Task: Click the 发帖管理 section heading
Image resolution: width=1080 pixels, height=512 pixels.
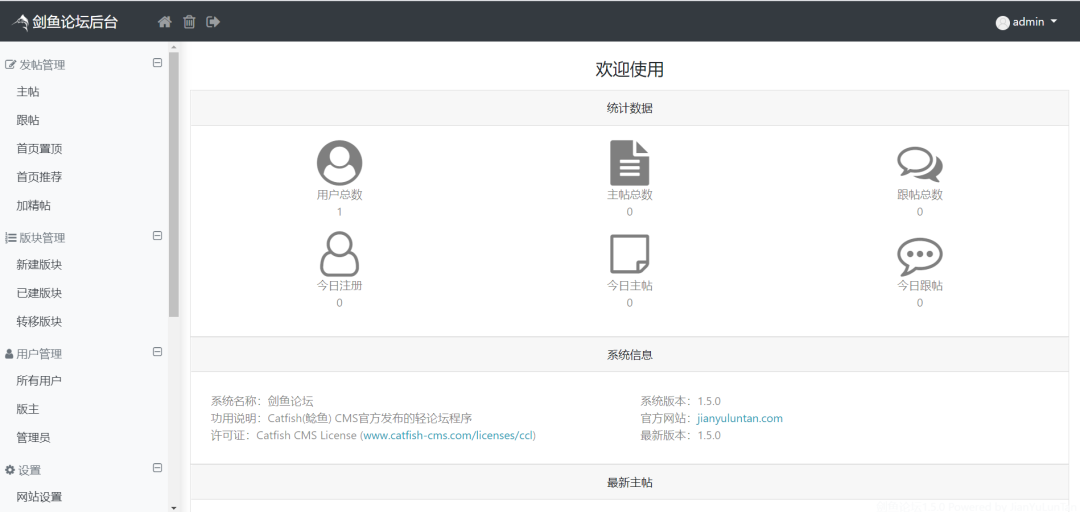Action: pos(42,65)
